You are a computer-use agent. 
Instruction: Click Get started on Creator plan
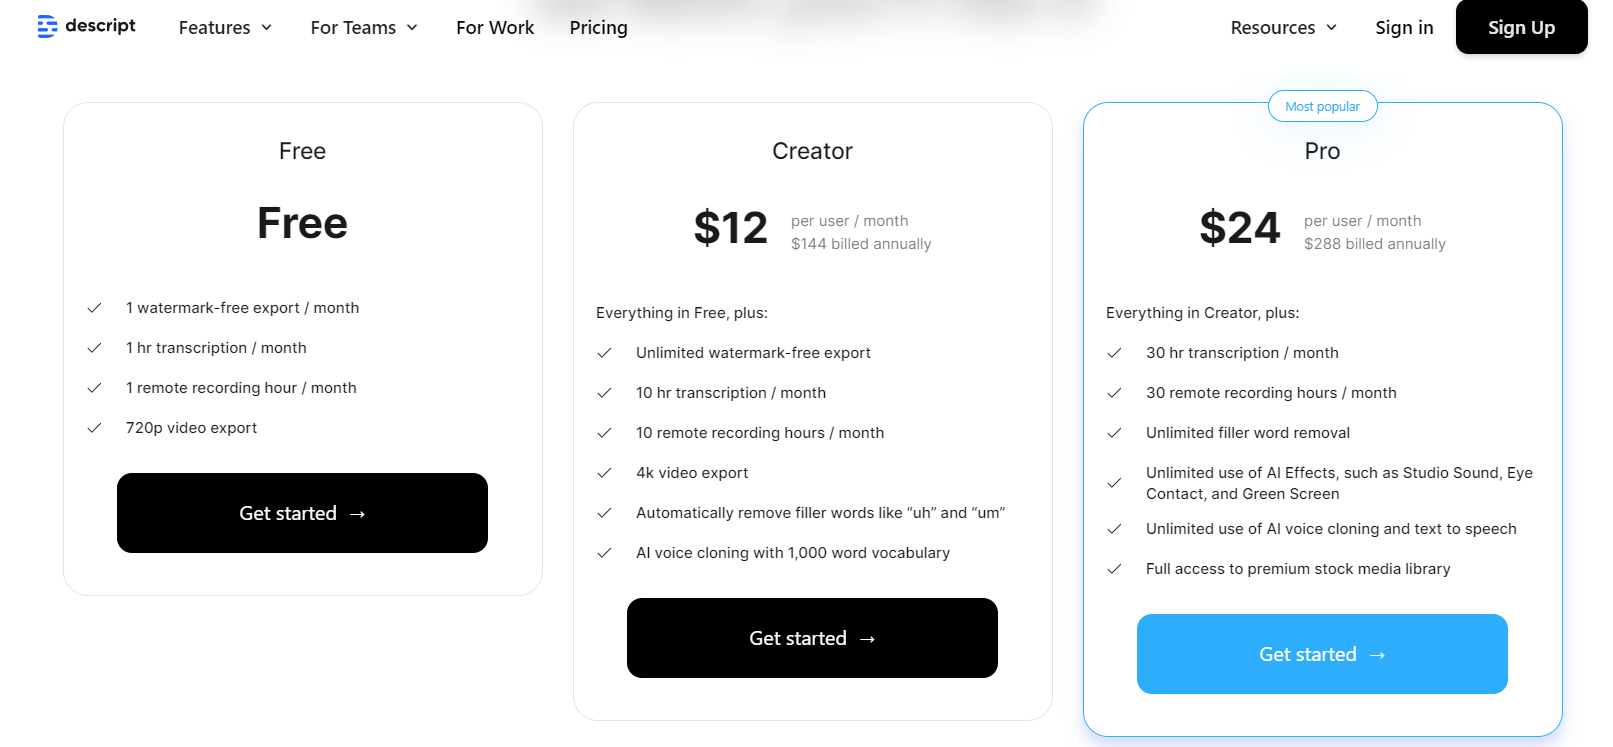[x=812, y=638]
